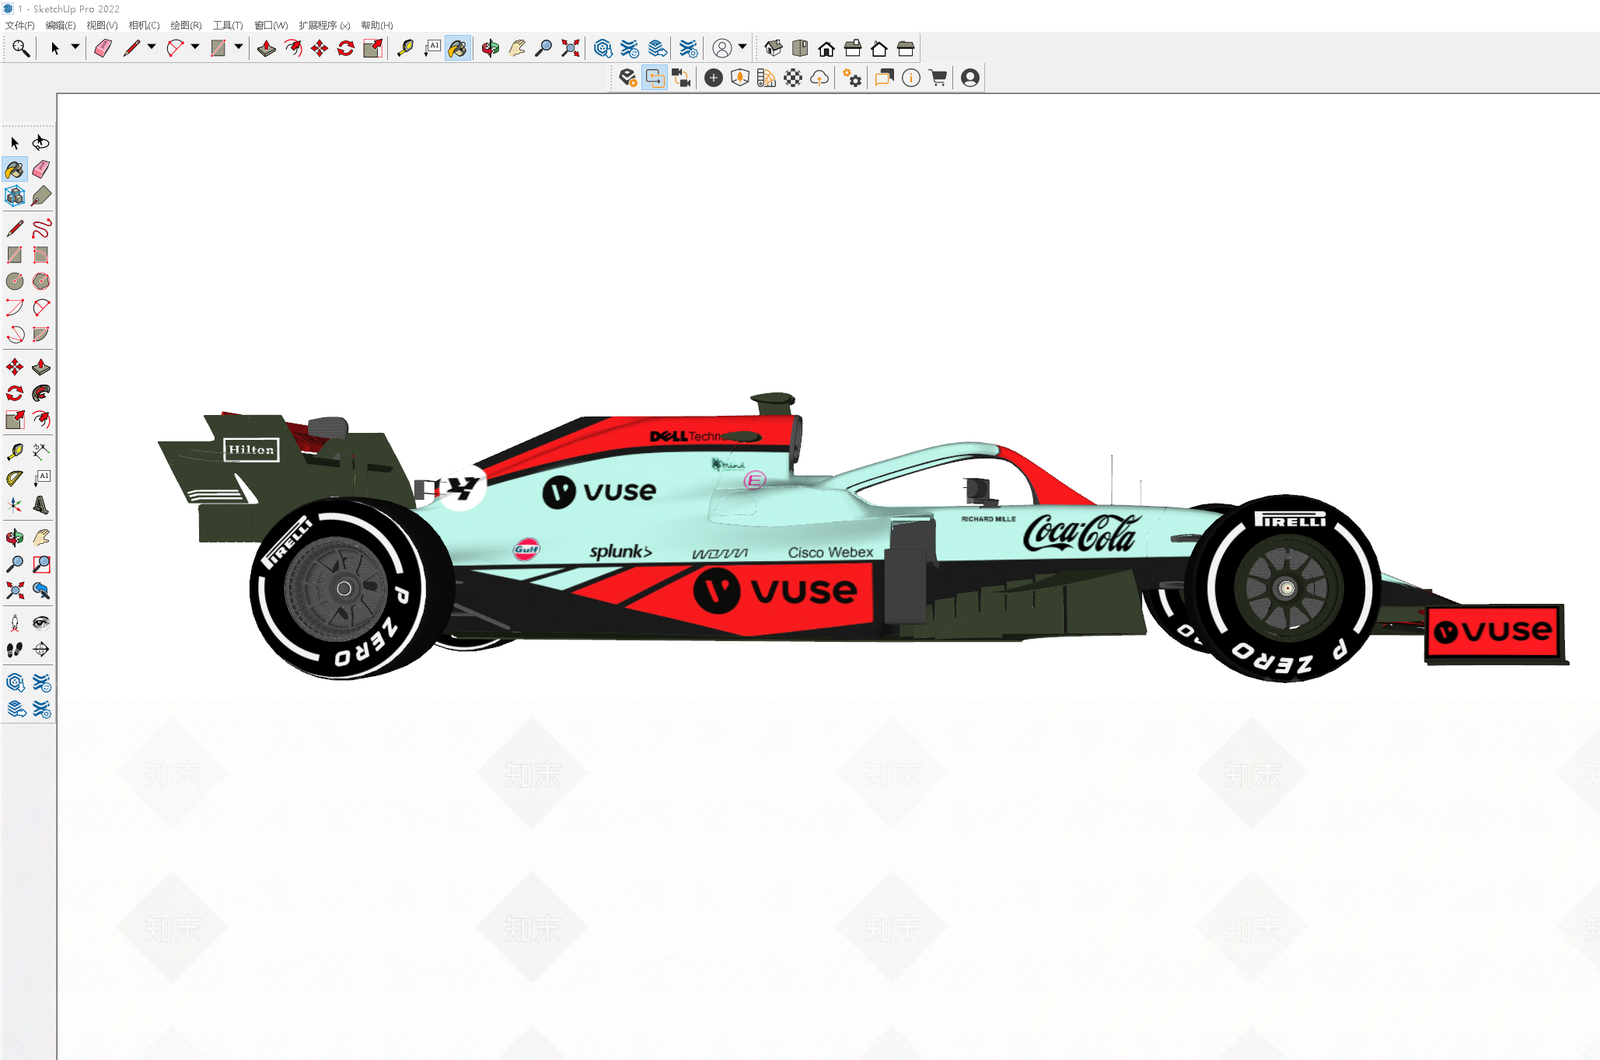Open the Model Info circle-i icon
Image resolution: width=1600 pixels, height=1060 pixels.
click(x=911, y=78)
